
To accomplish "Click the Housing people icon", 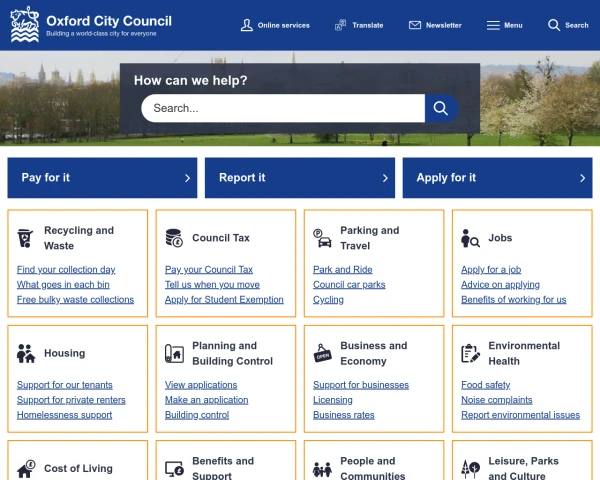I will tap(25, 353).
